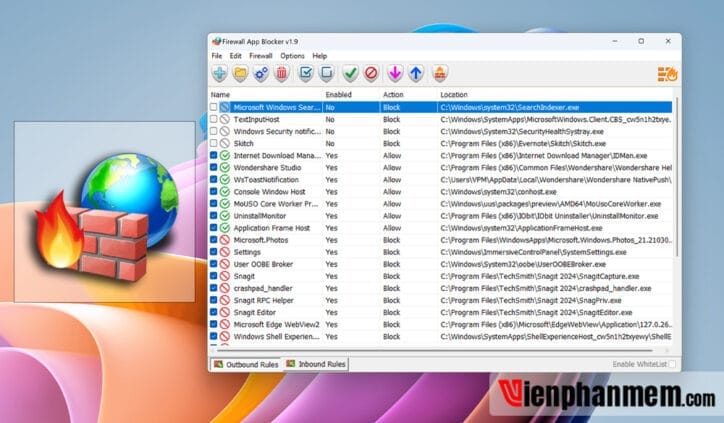724x423 pixels.
Task: Select the Snagit RPC Helper row name
Action: tap(263, 300)
